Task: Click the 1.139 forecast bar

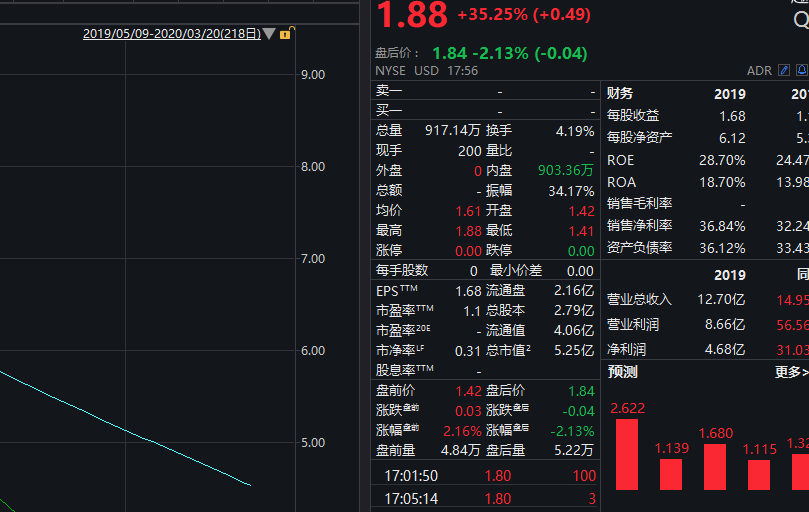Action: pyautogui.click(x=671, y=474)
